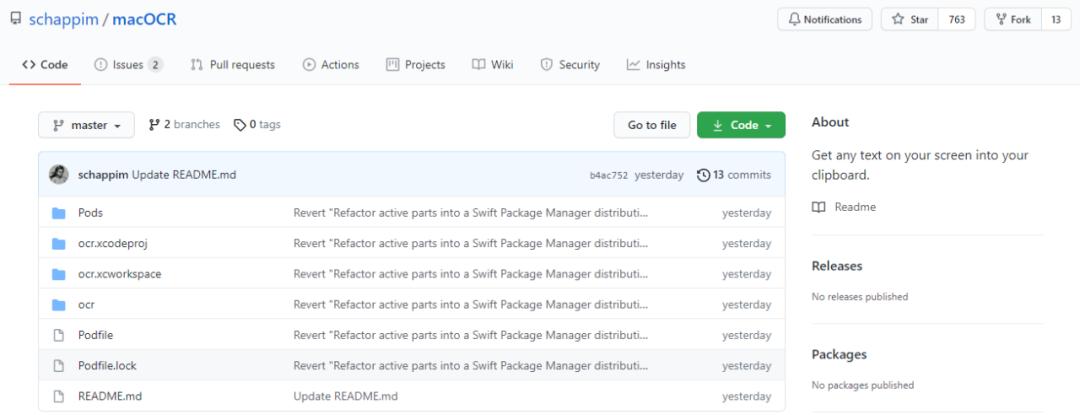Click the README.md file icon

(x=59, y=396)
